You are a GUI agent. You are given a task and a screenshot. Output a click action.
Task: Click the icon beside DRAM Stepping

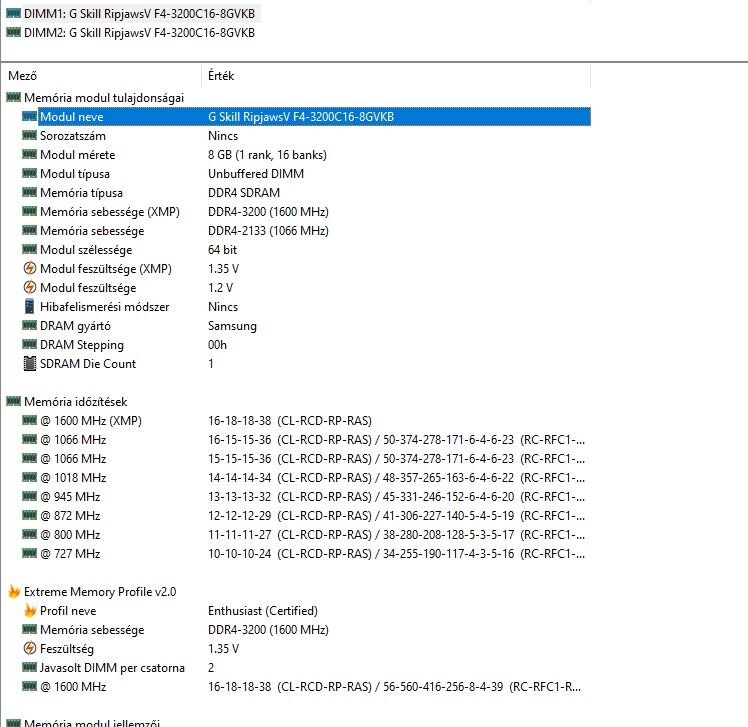click(x=30, y=344)
